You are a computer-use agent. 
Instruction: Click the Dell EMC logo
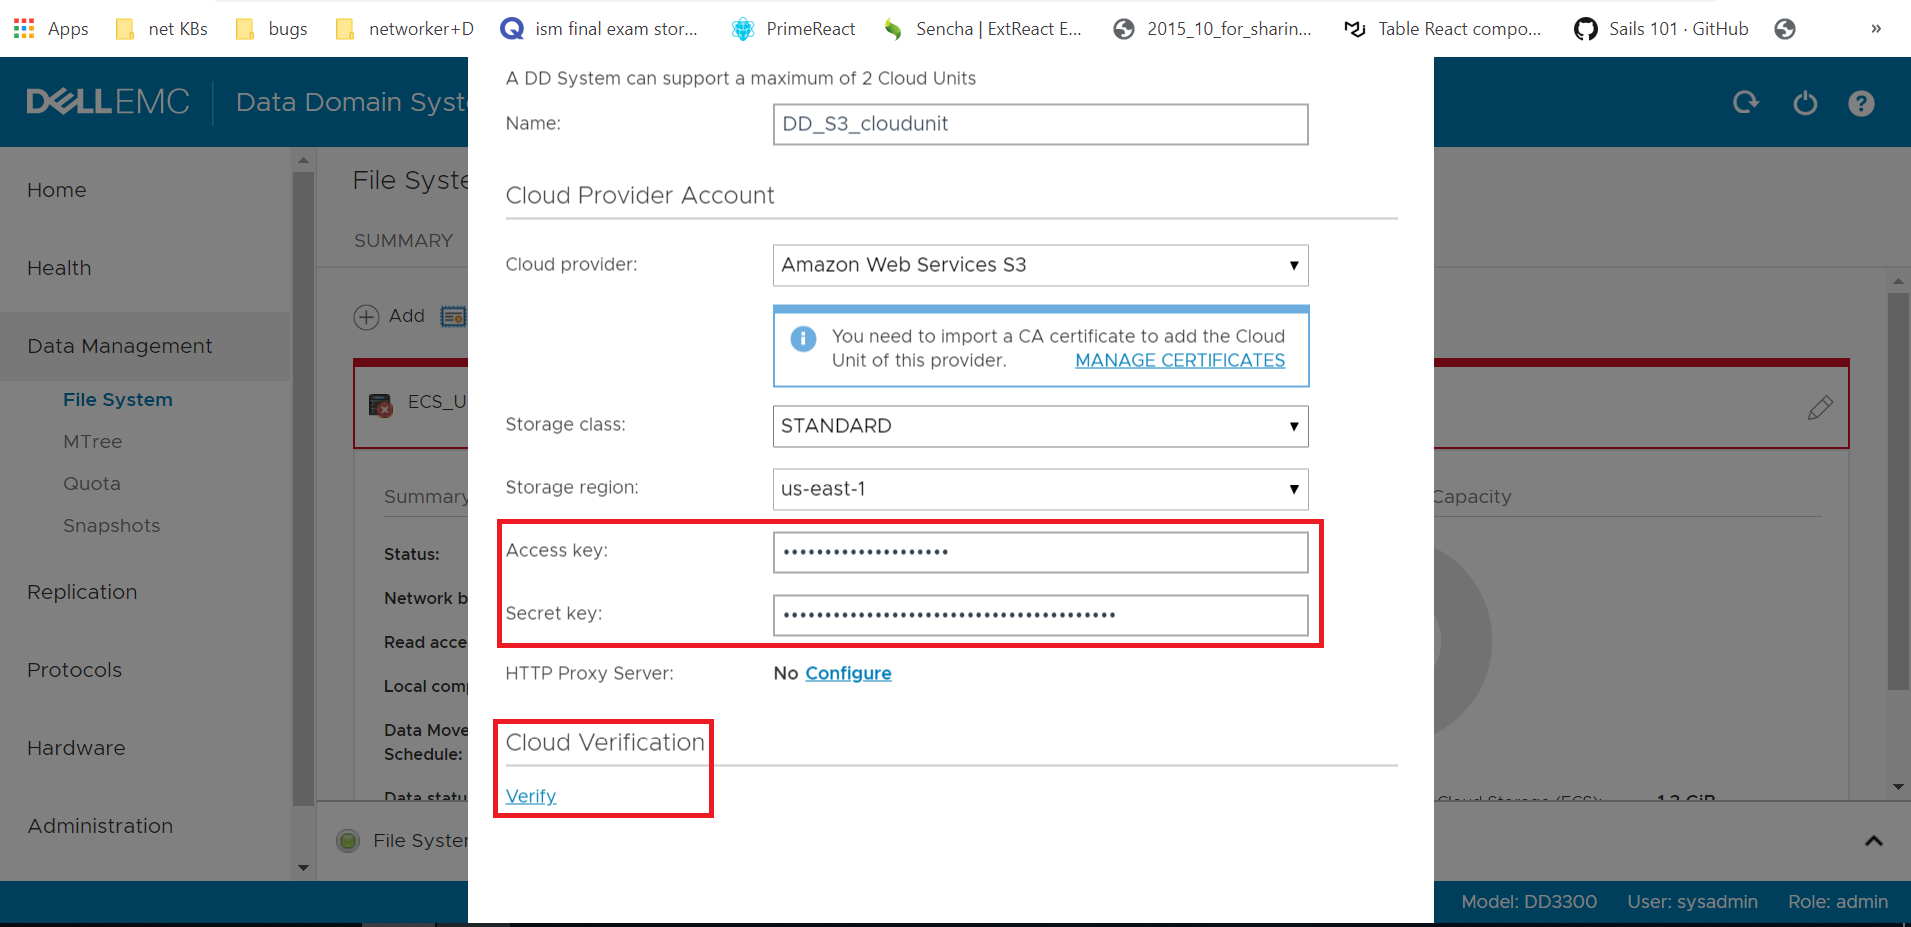coord(108,102)
